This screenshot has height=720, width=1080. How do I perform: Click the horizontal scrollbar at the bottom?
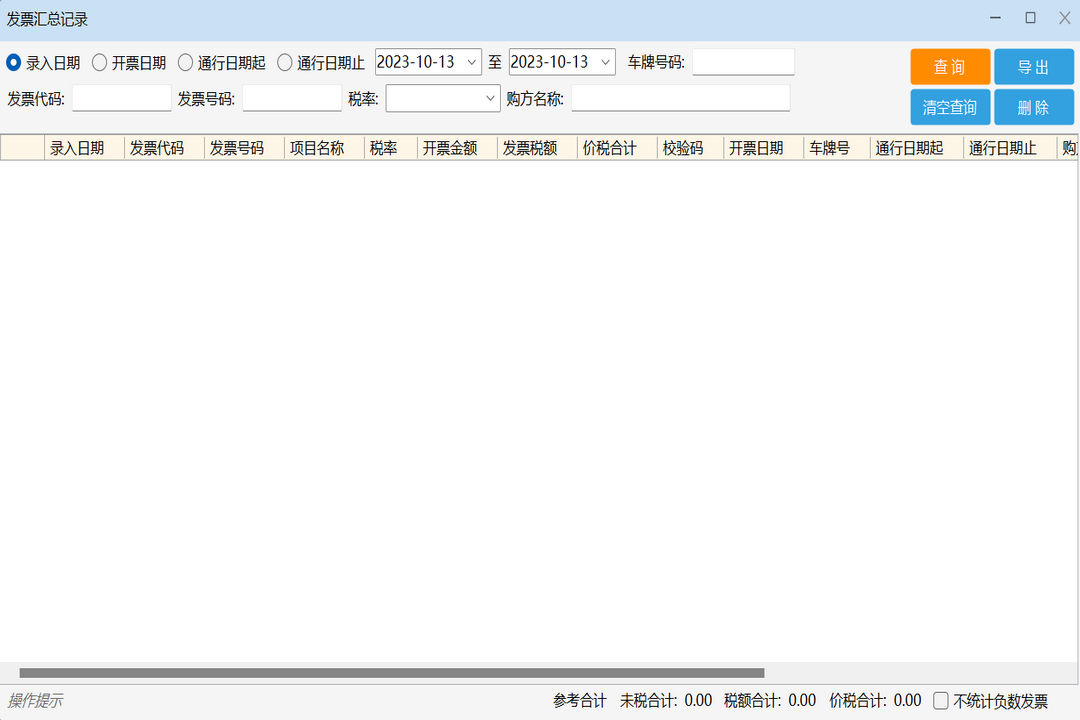tap(390, 673)
